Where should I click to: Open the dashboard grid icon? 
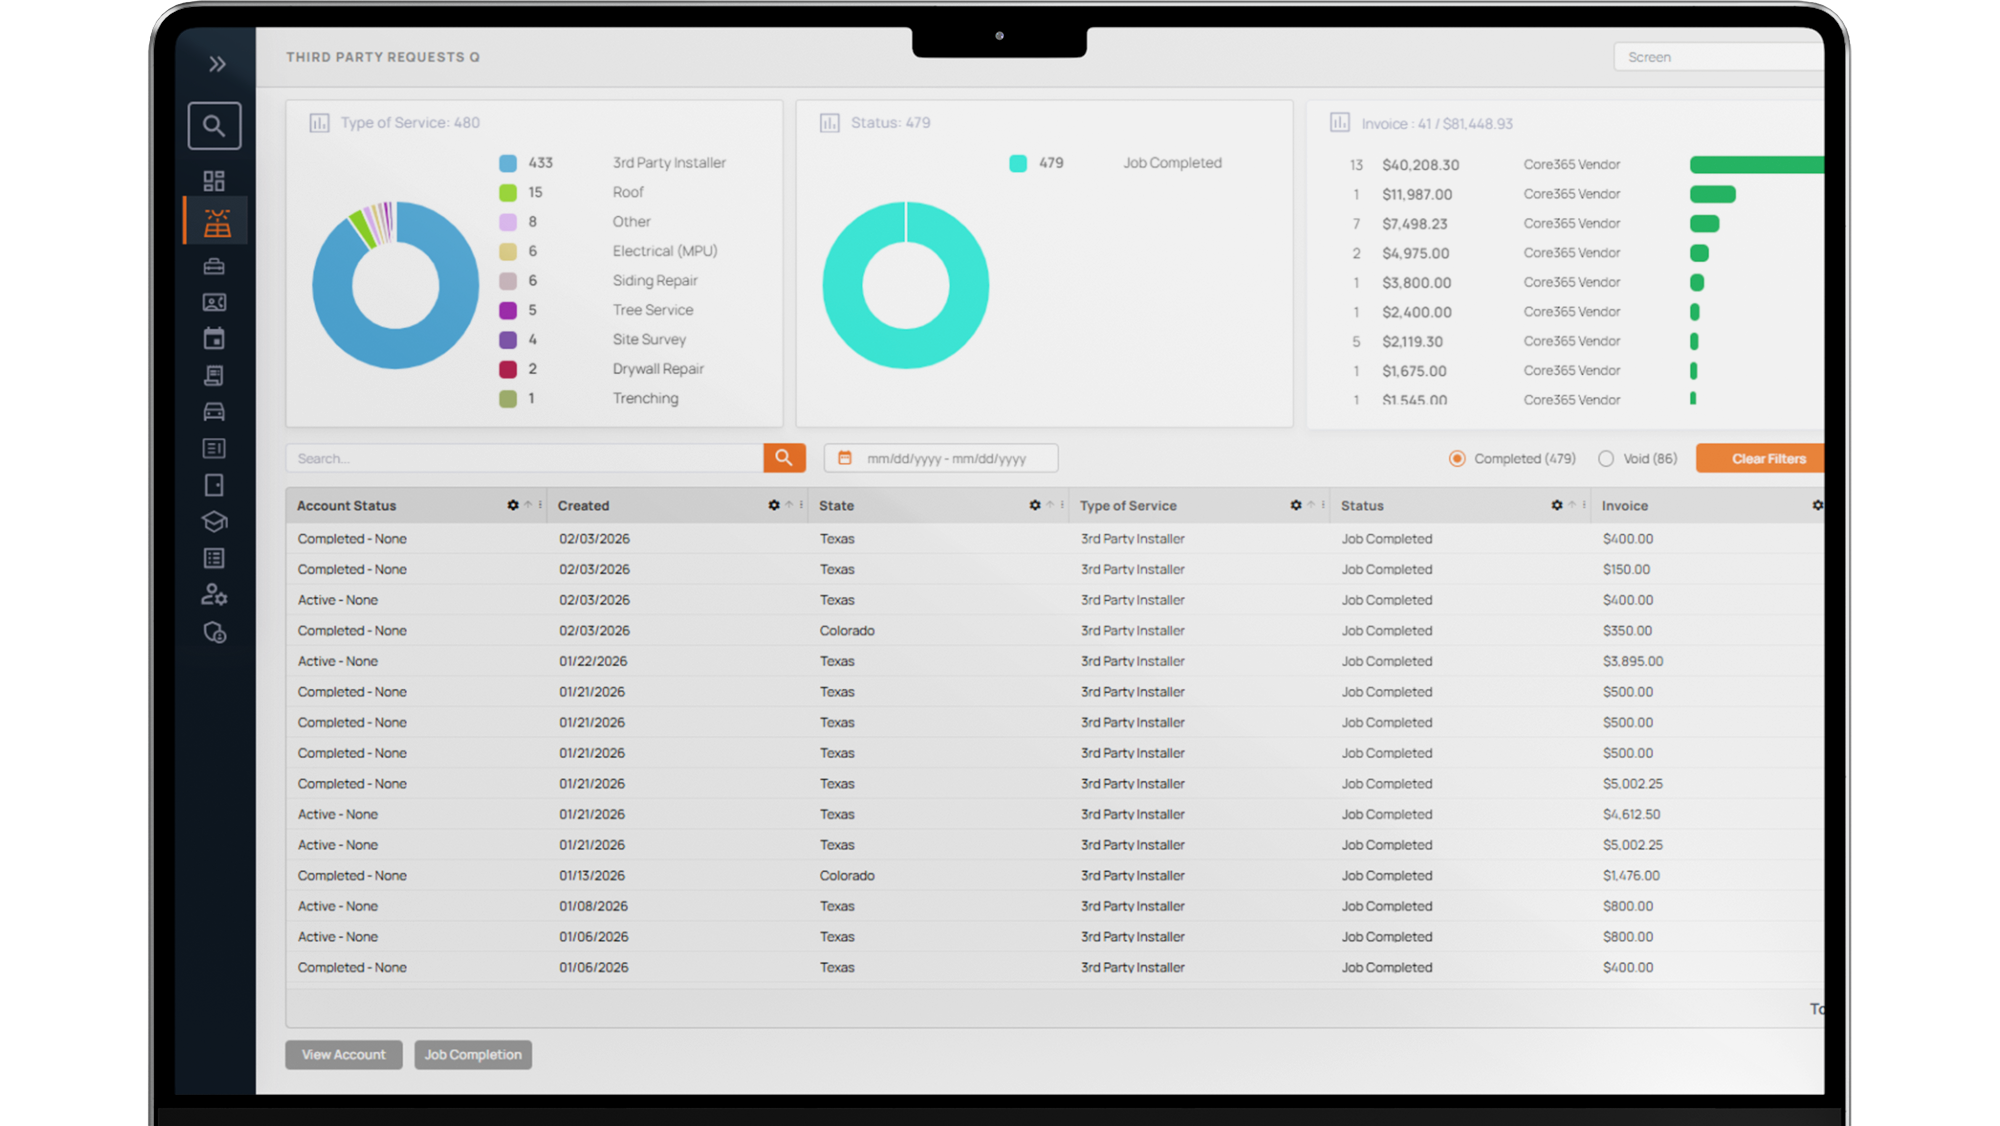coord(214,181)
